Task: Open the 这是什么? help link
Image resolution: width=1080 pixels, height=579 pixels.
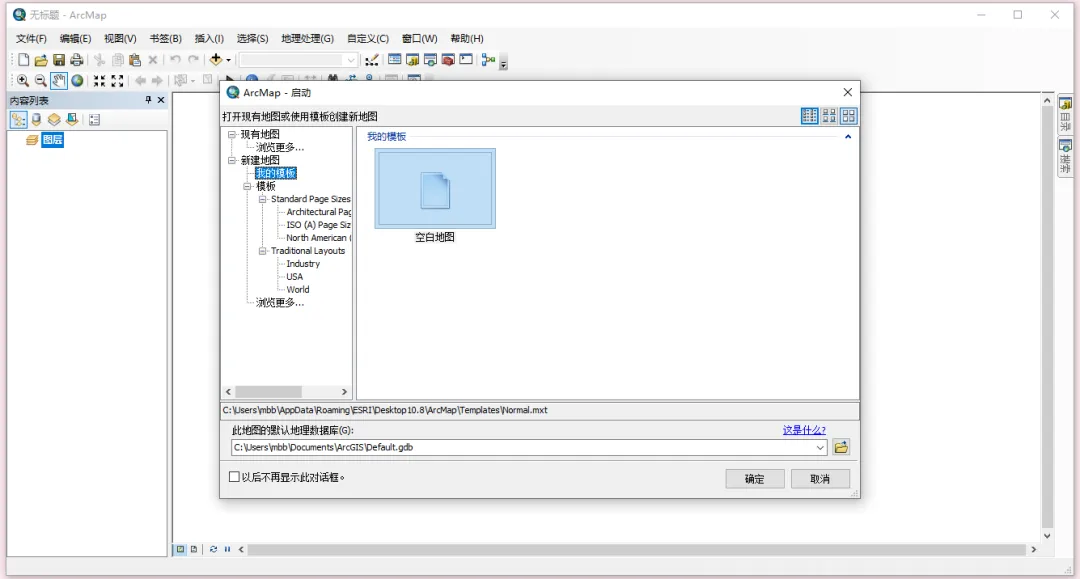Action: click(804, 430)
